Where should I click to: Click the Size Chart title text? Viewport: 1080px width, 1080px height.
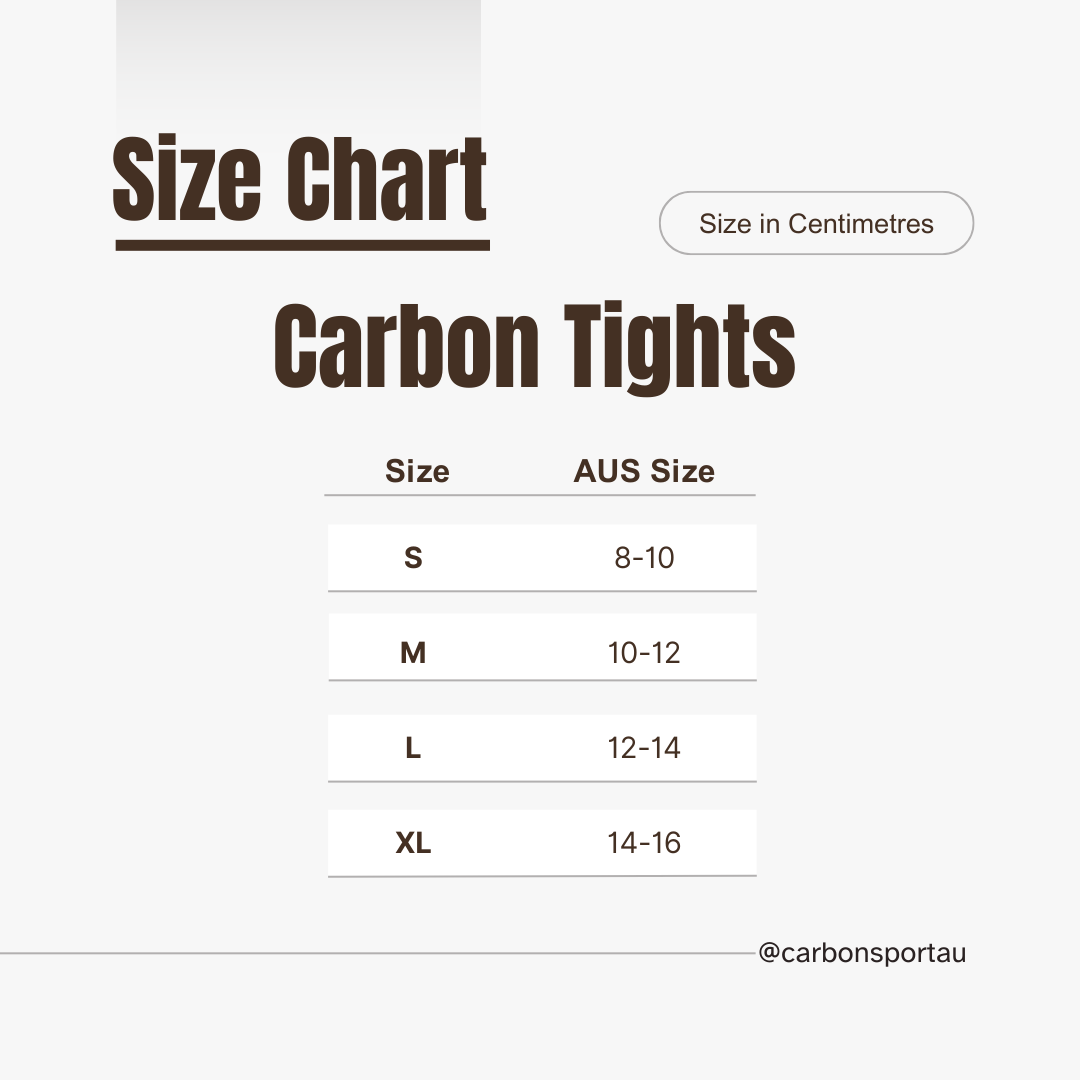click(x=300, y=181)
